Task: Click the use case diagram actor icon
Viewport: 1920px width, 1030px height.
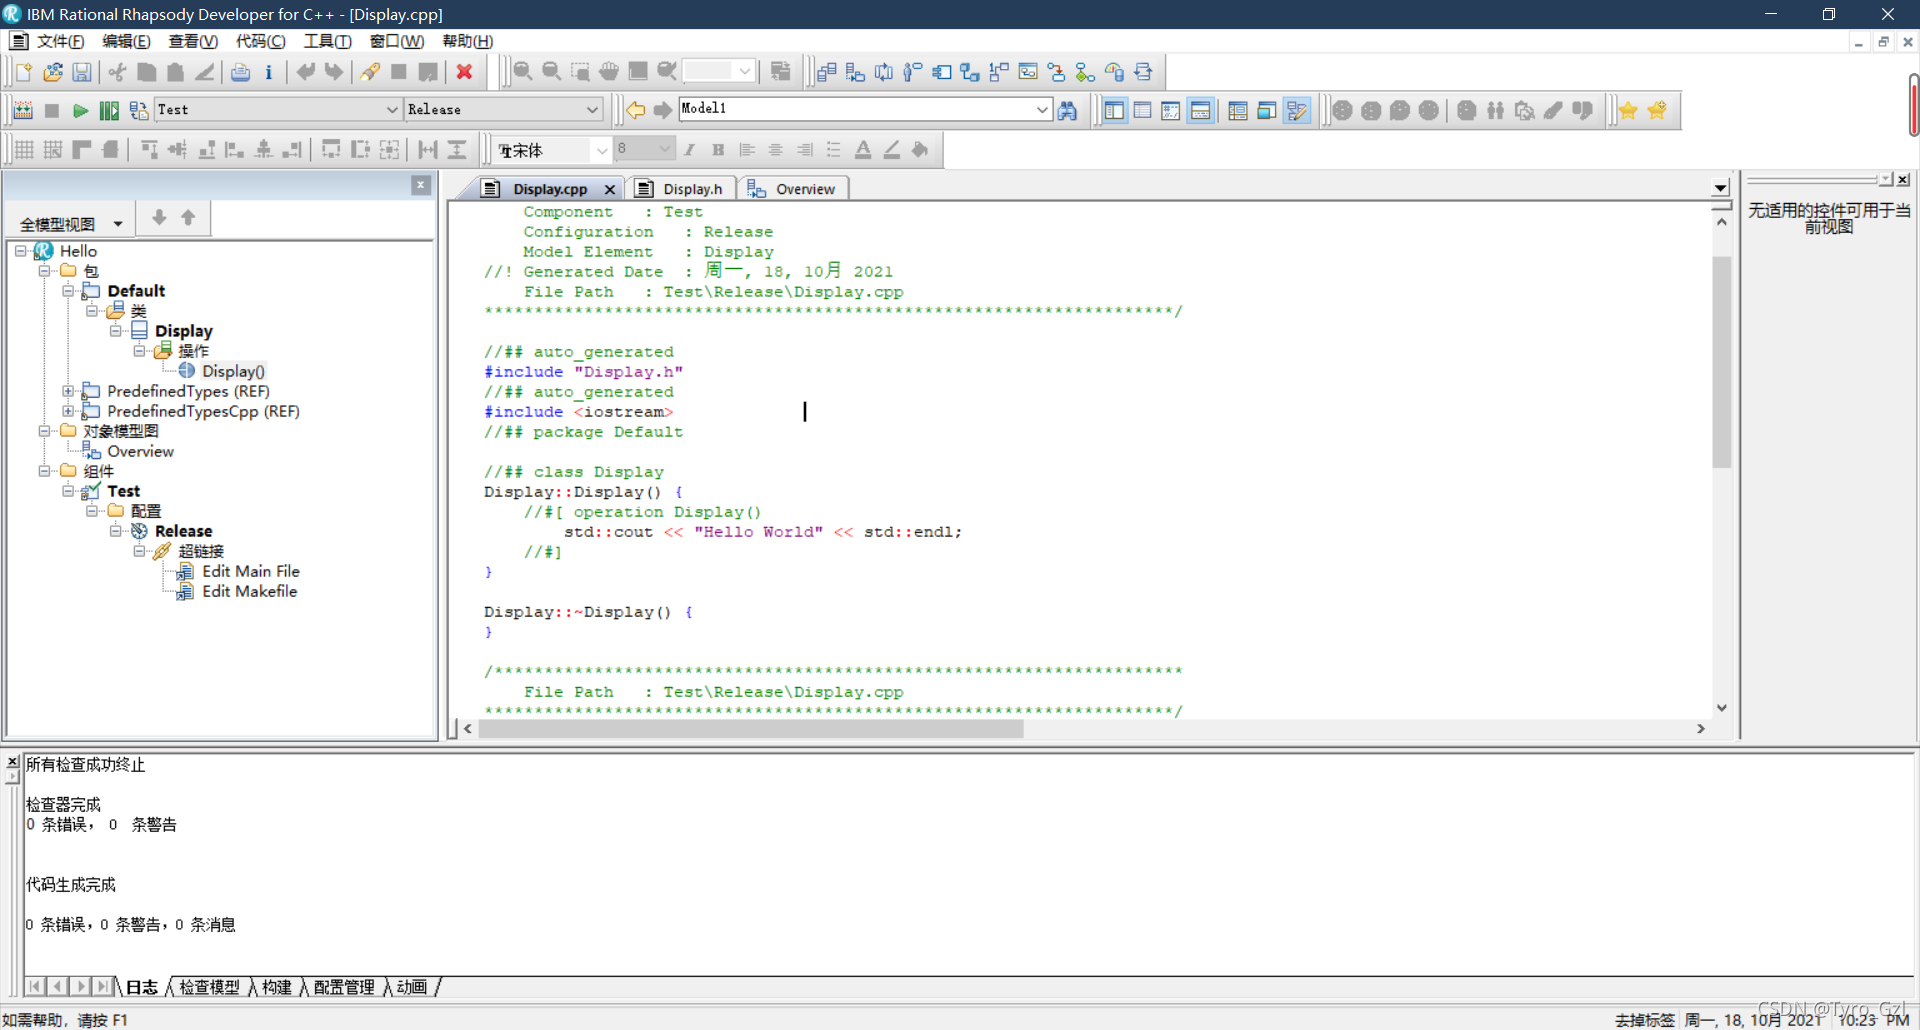Action: 912,72
